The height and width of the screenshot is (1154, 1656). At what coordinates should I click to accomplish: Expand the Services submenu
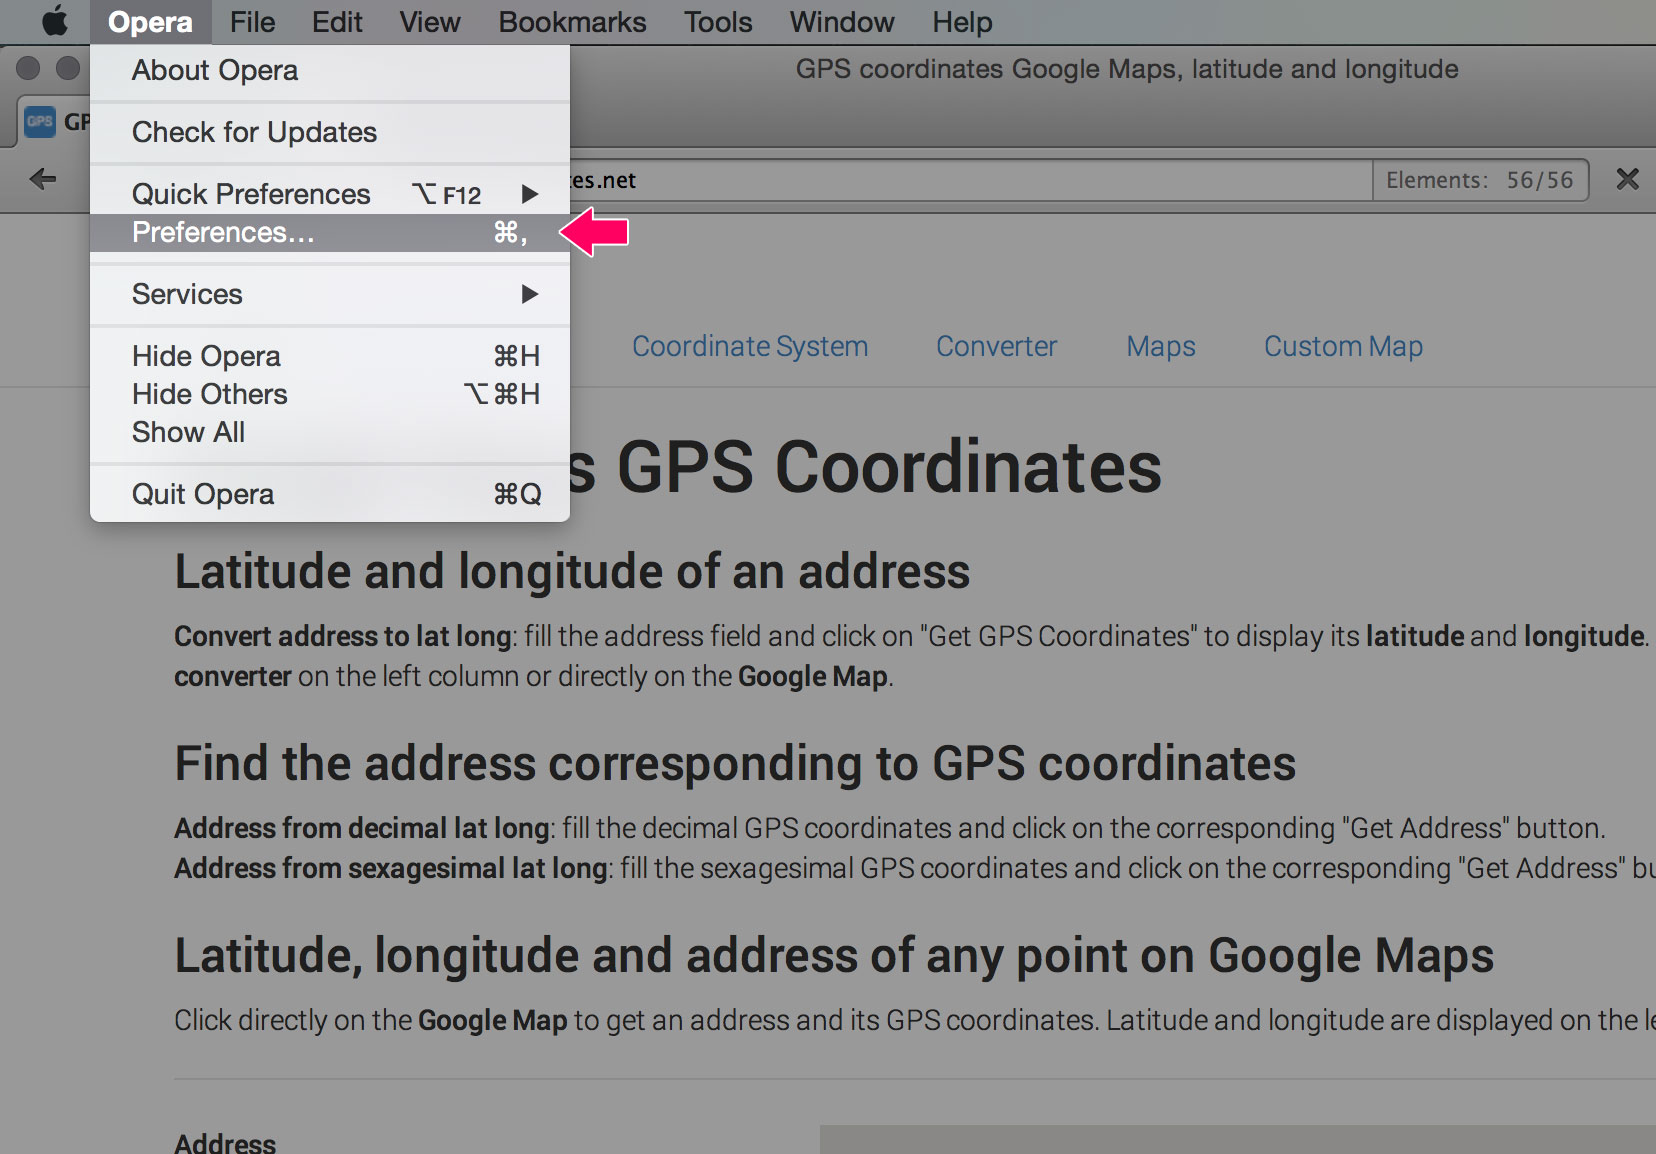click(330, 294)
